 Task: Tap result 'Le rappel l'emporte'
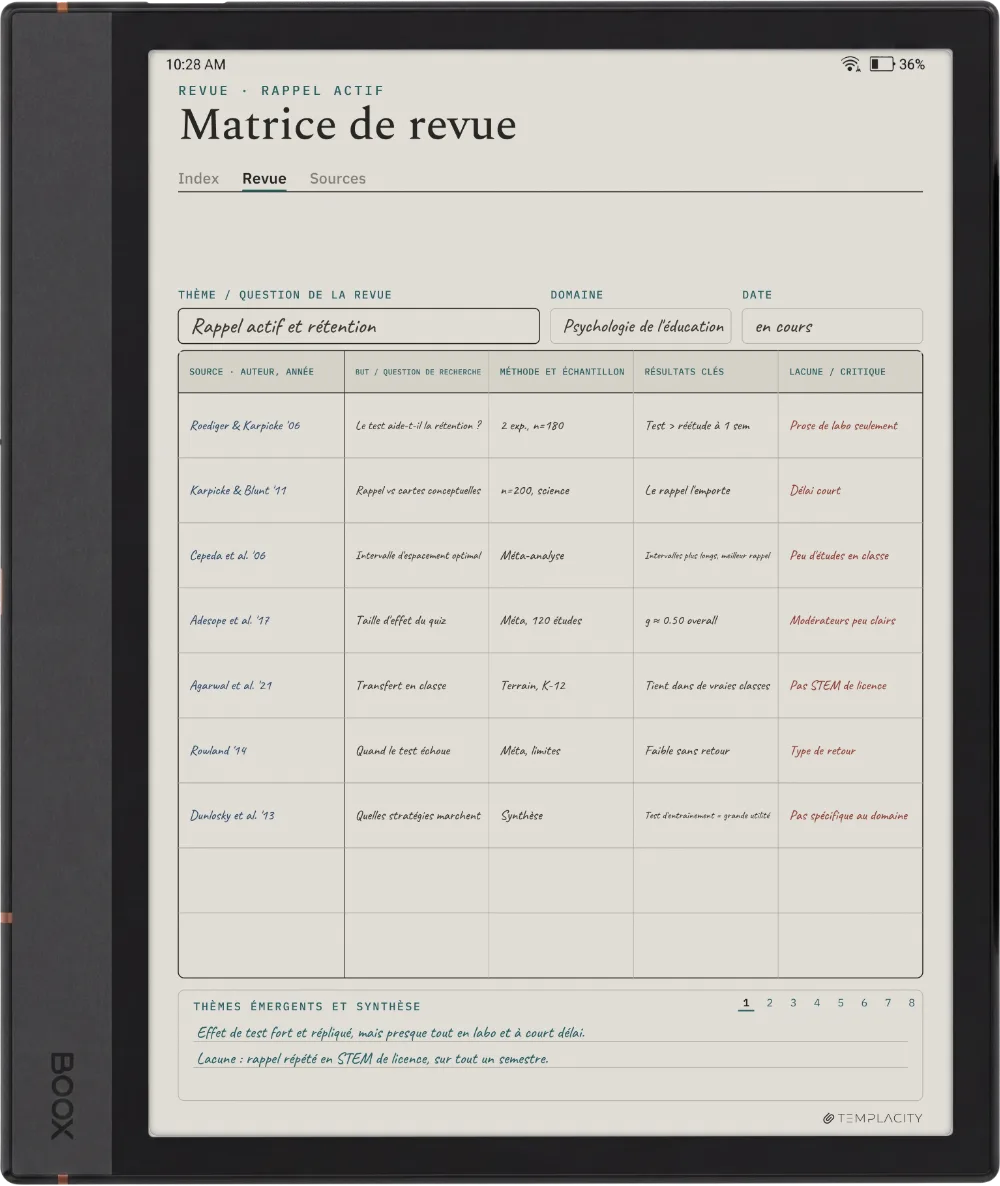coord(706,490)
